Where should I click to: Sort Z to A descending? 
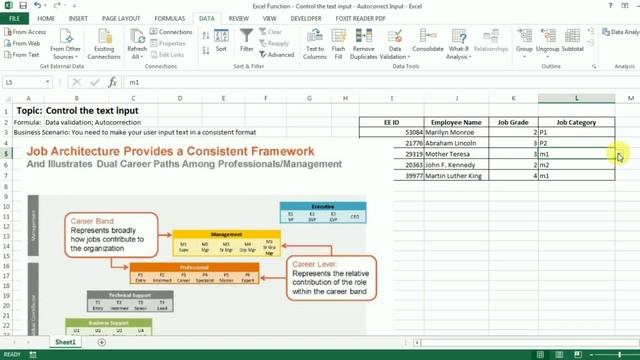[206, 51]
